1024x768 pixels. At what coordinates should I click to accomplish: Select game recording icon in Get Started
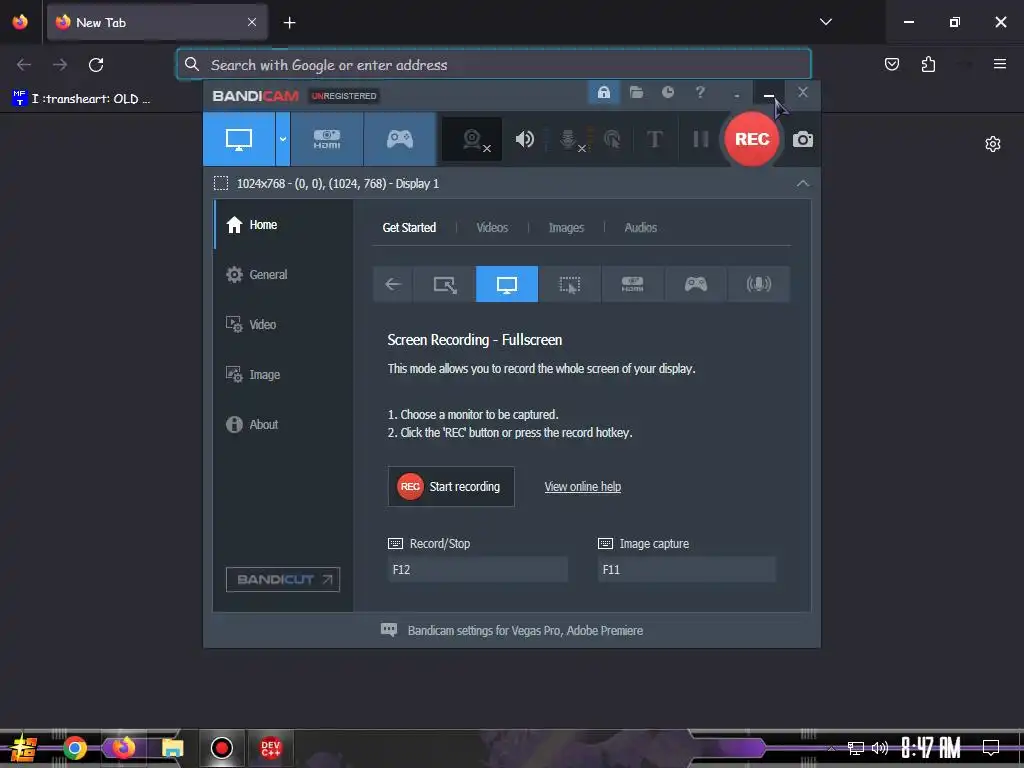[x=696, y=284]
